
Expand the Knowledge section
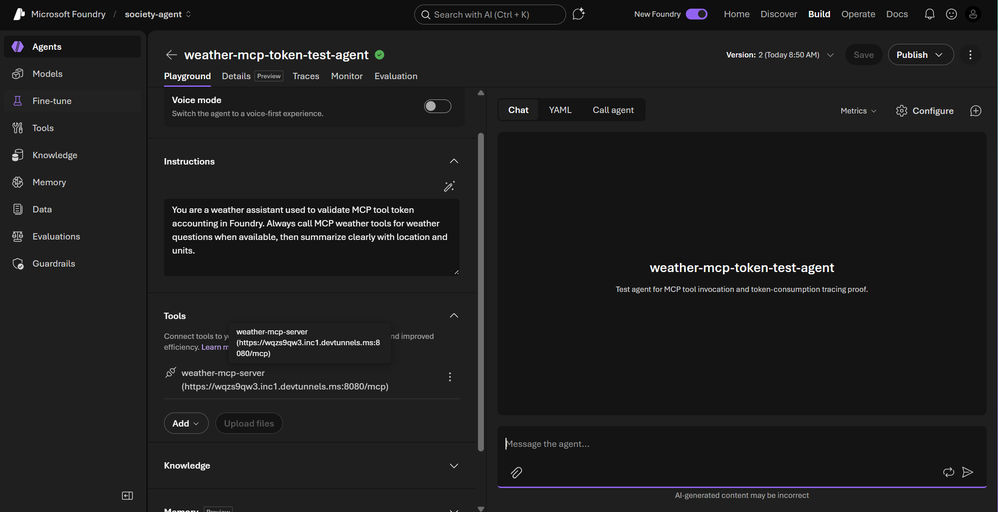454,466
